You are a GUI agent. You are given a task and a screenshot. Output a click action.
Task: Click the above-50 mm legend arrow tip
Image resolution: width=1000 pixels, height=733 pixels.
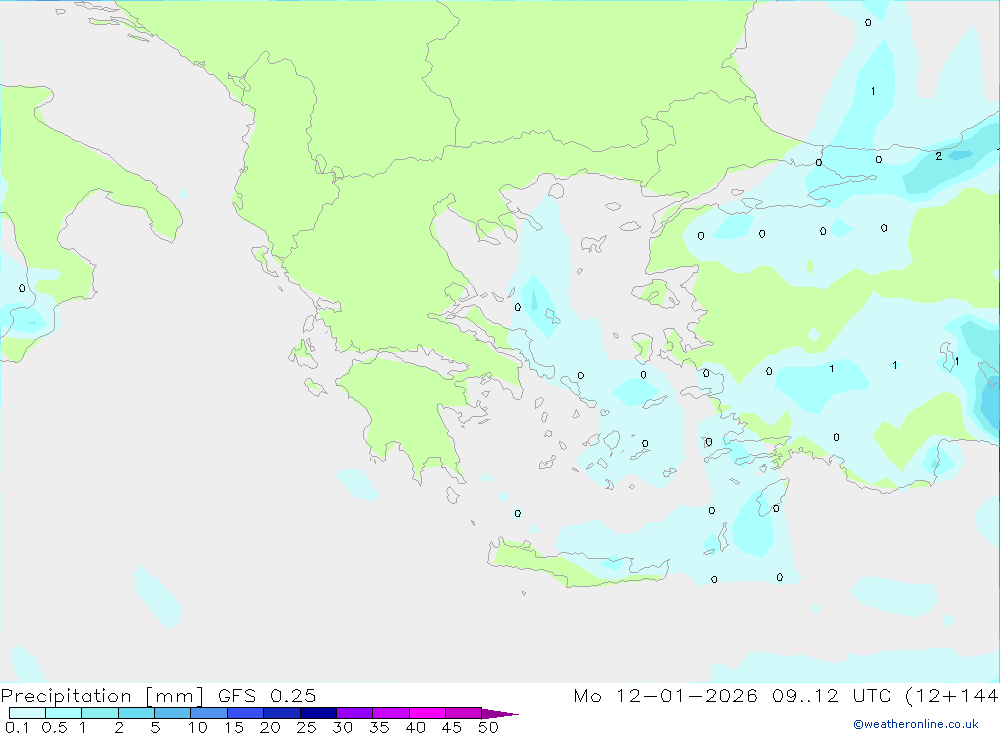500,714
